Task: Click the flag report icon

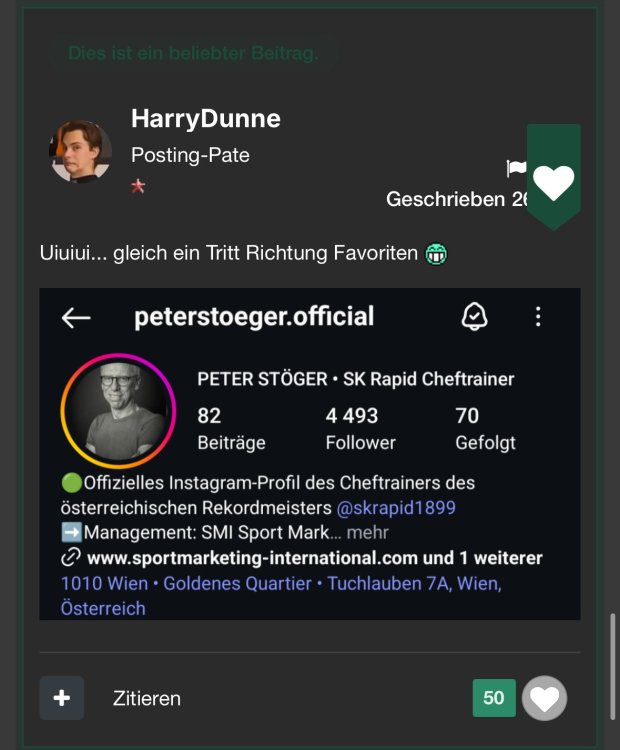Action: click(x=516, y=168)
